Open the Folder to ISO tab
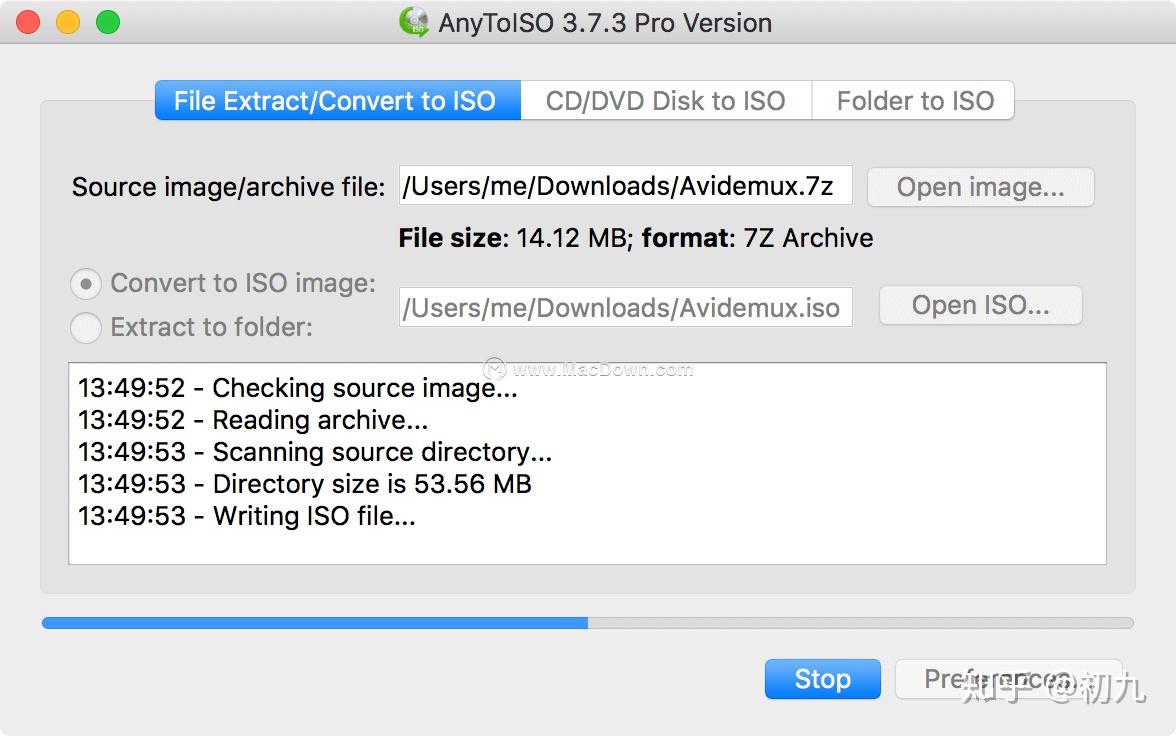Screen dimensions: 1176x736 click(913, 100)
